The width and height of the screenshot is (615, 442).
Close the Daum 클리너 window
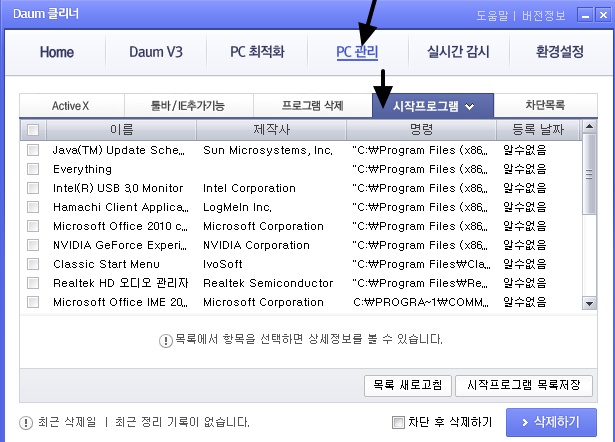click(603, 16)
